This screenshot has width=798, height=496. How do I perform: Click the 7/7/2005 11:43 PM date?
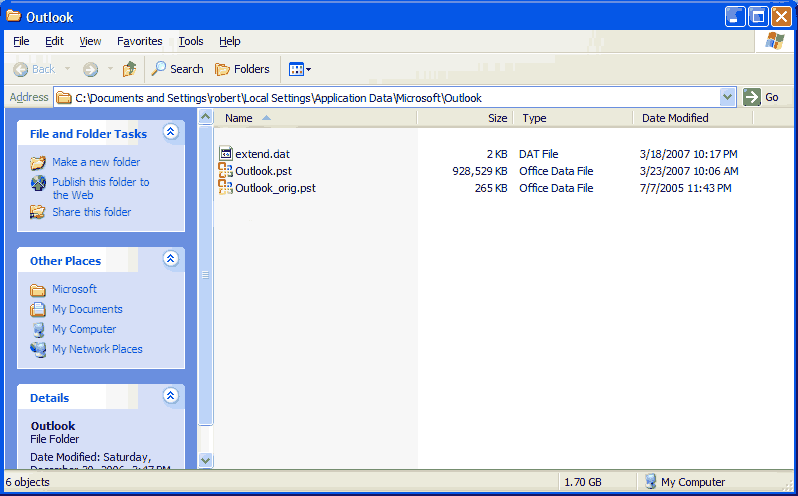(686, 188)
